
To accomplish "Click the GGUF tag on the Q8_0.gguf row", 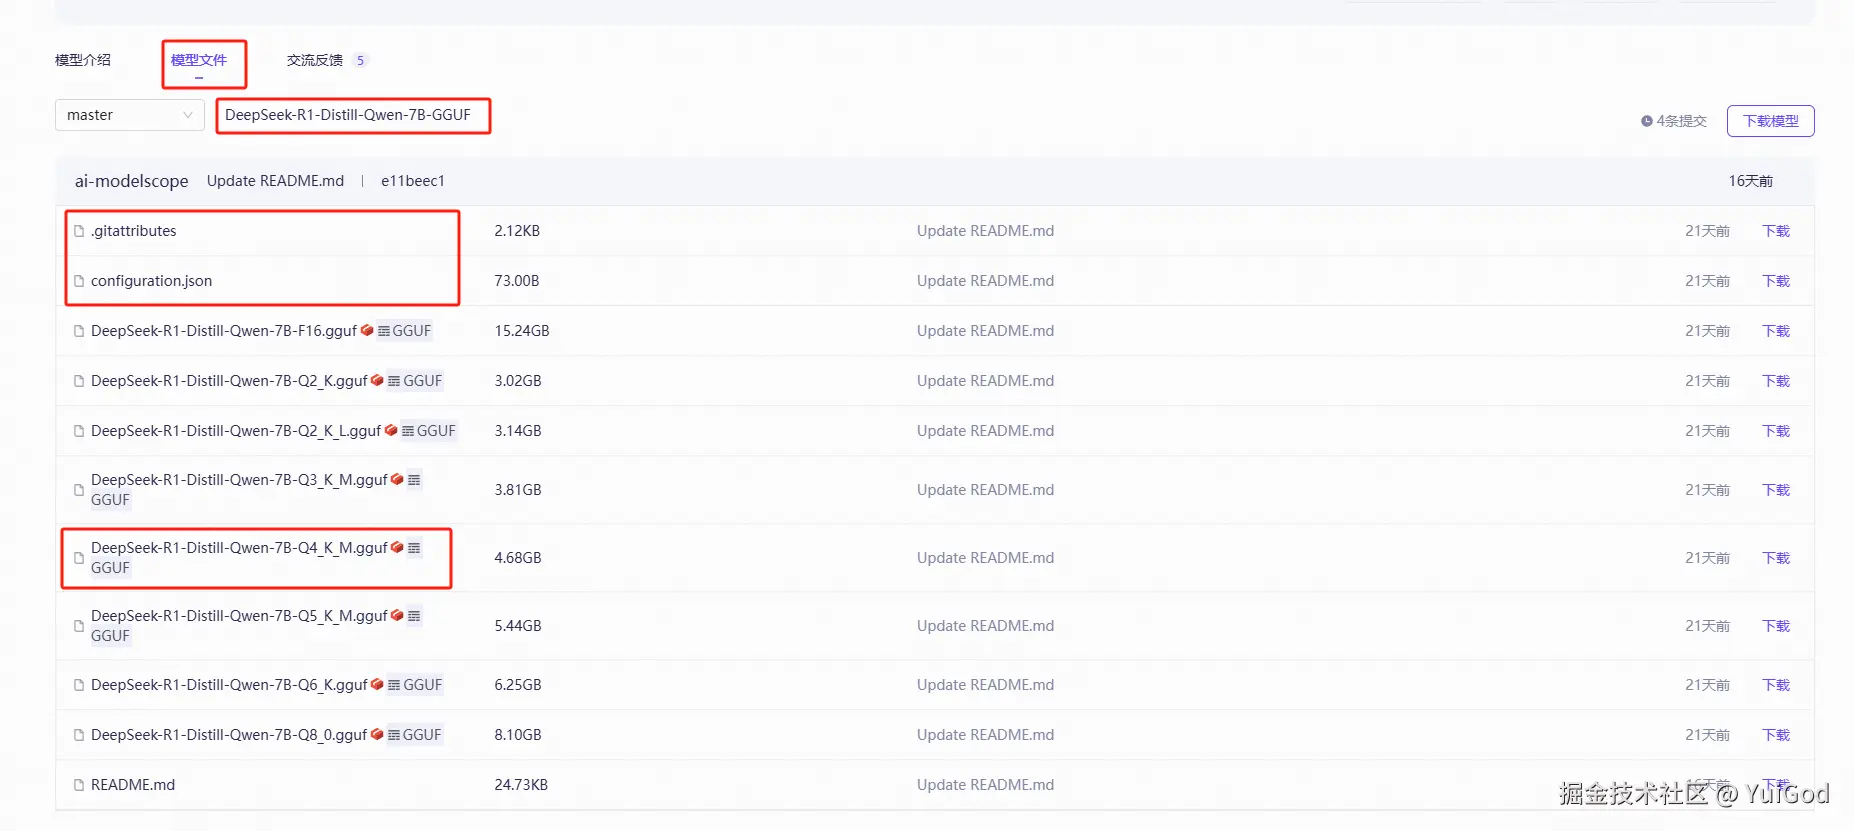I will [x=415, y=735].
